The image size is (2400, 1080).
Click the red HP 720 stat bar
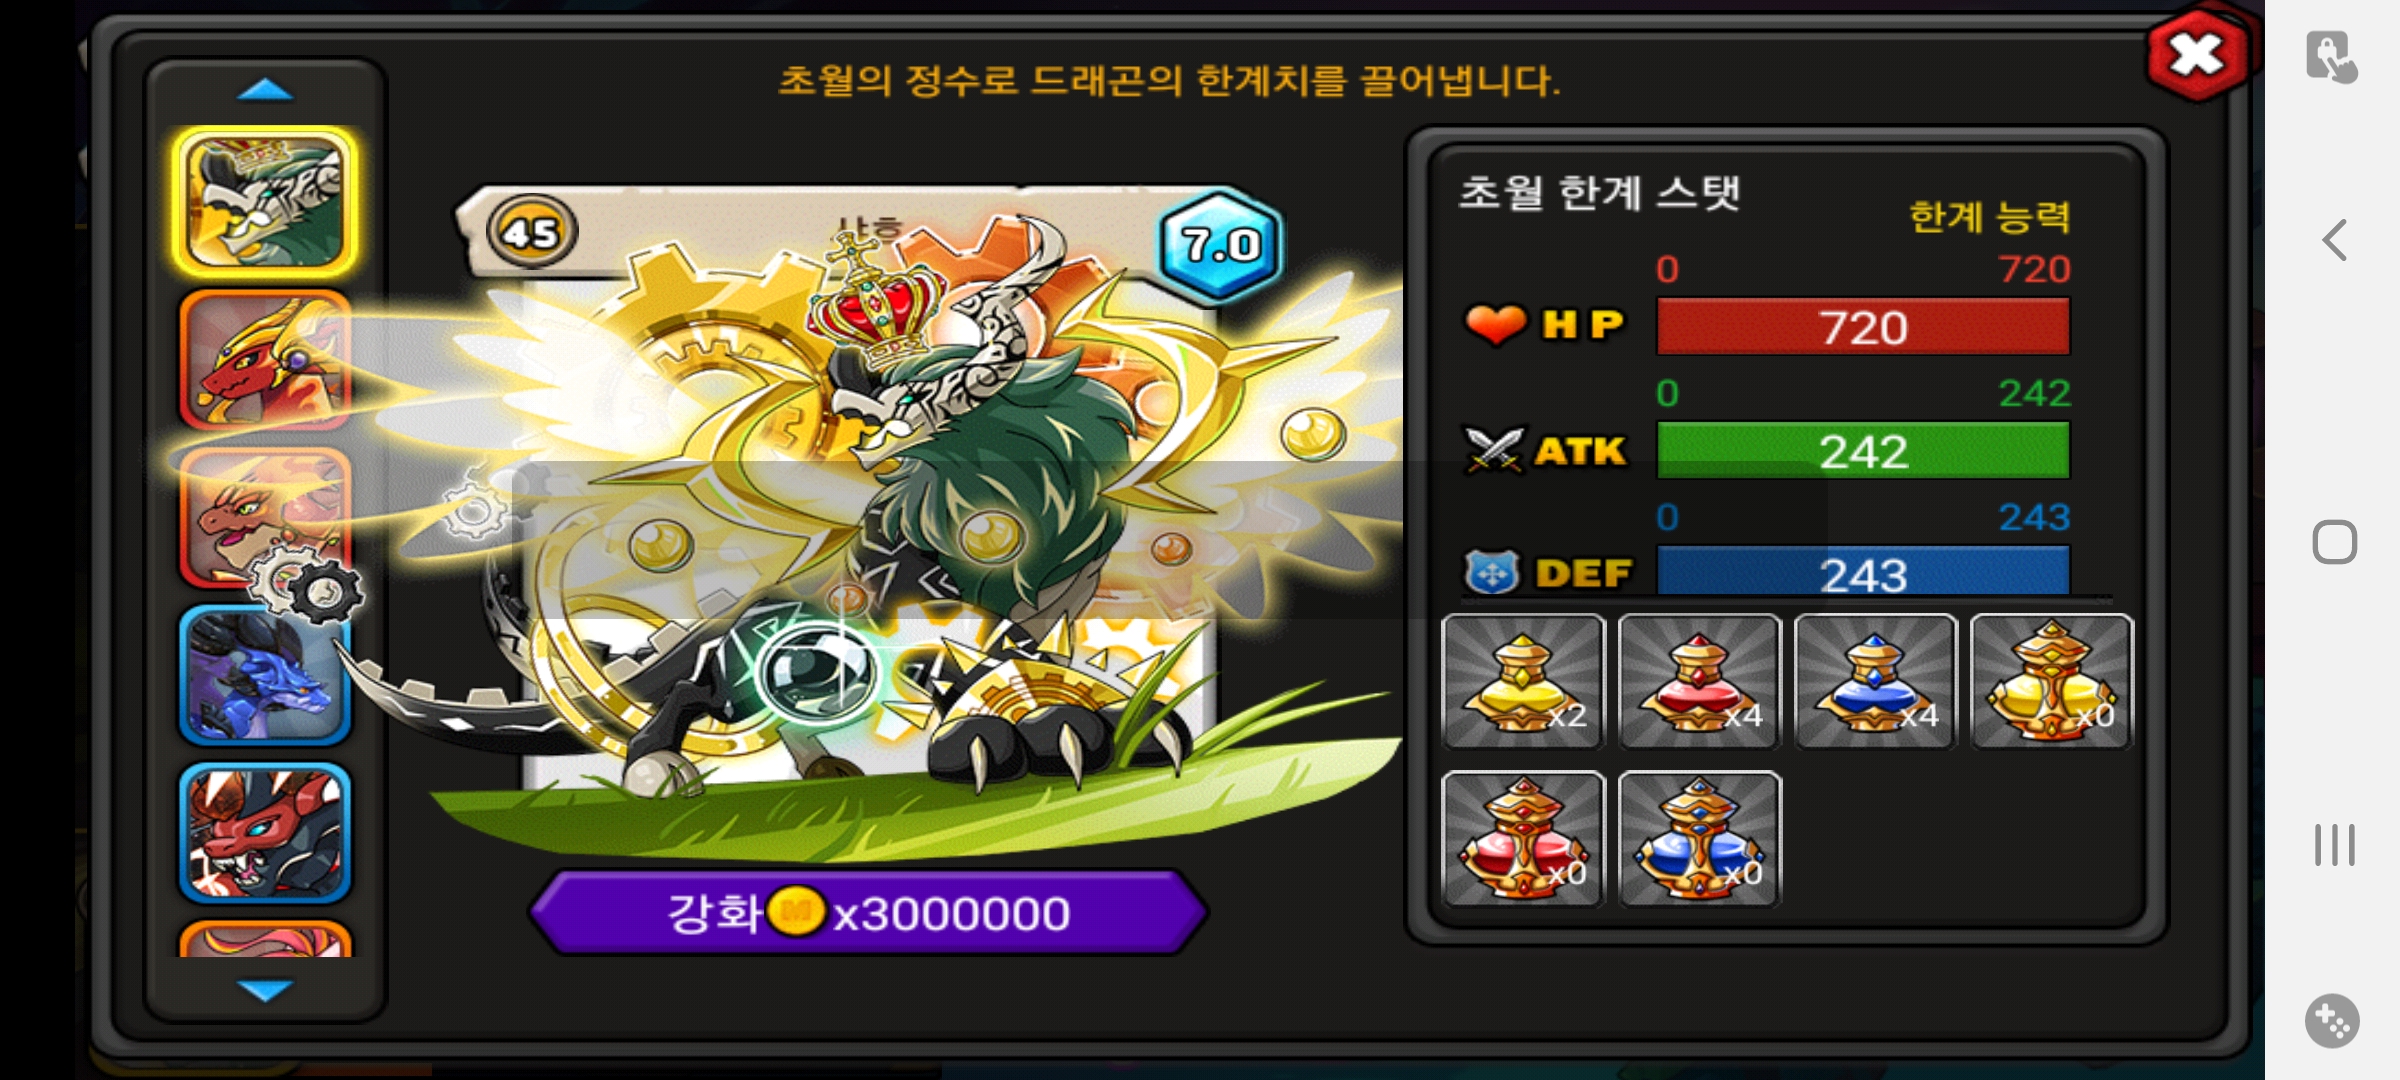(1863, 327)
